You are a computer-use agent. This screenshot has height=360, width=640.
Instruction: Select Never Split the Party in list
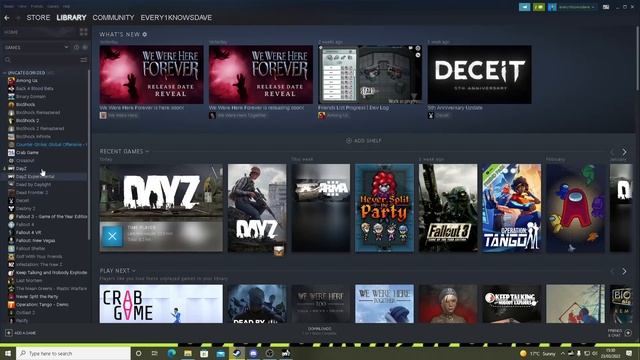37,296
